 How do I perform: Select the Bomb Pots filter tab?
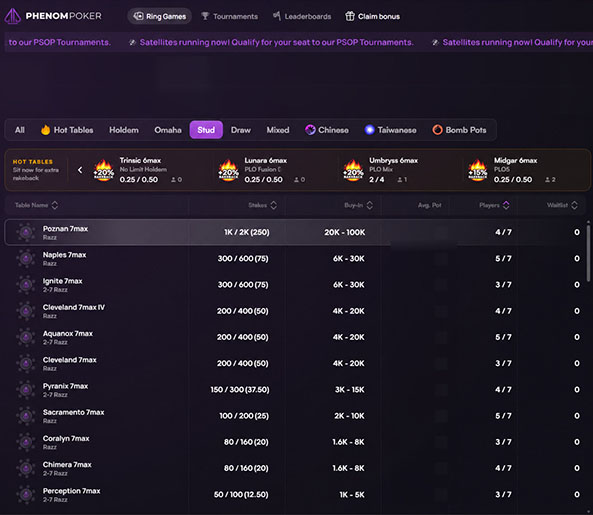(459, 130)
